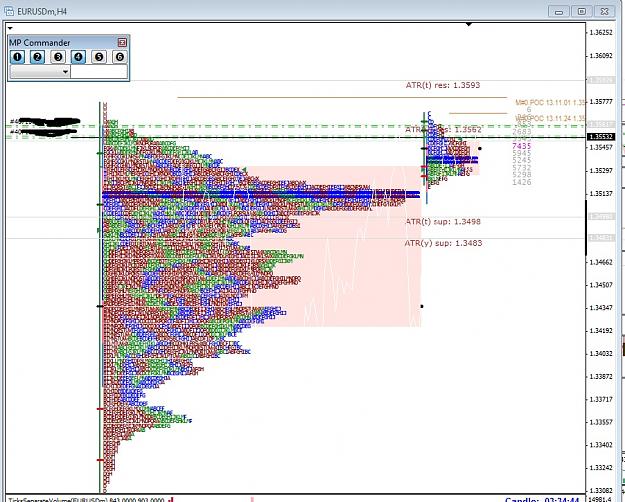Click the current price tag 1.35532
This screenshot has width=625, height=502.
point(601,137)
